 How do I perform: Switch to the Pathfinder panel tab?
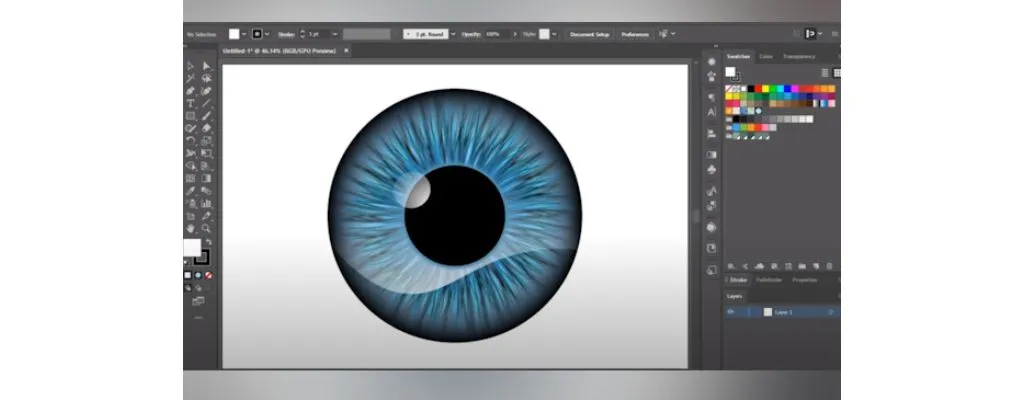click(769, 280)
